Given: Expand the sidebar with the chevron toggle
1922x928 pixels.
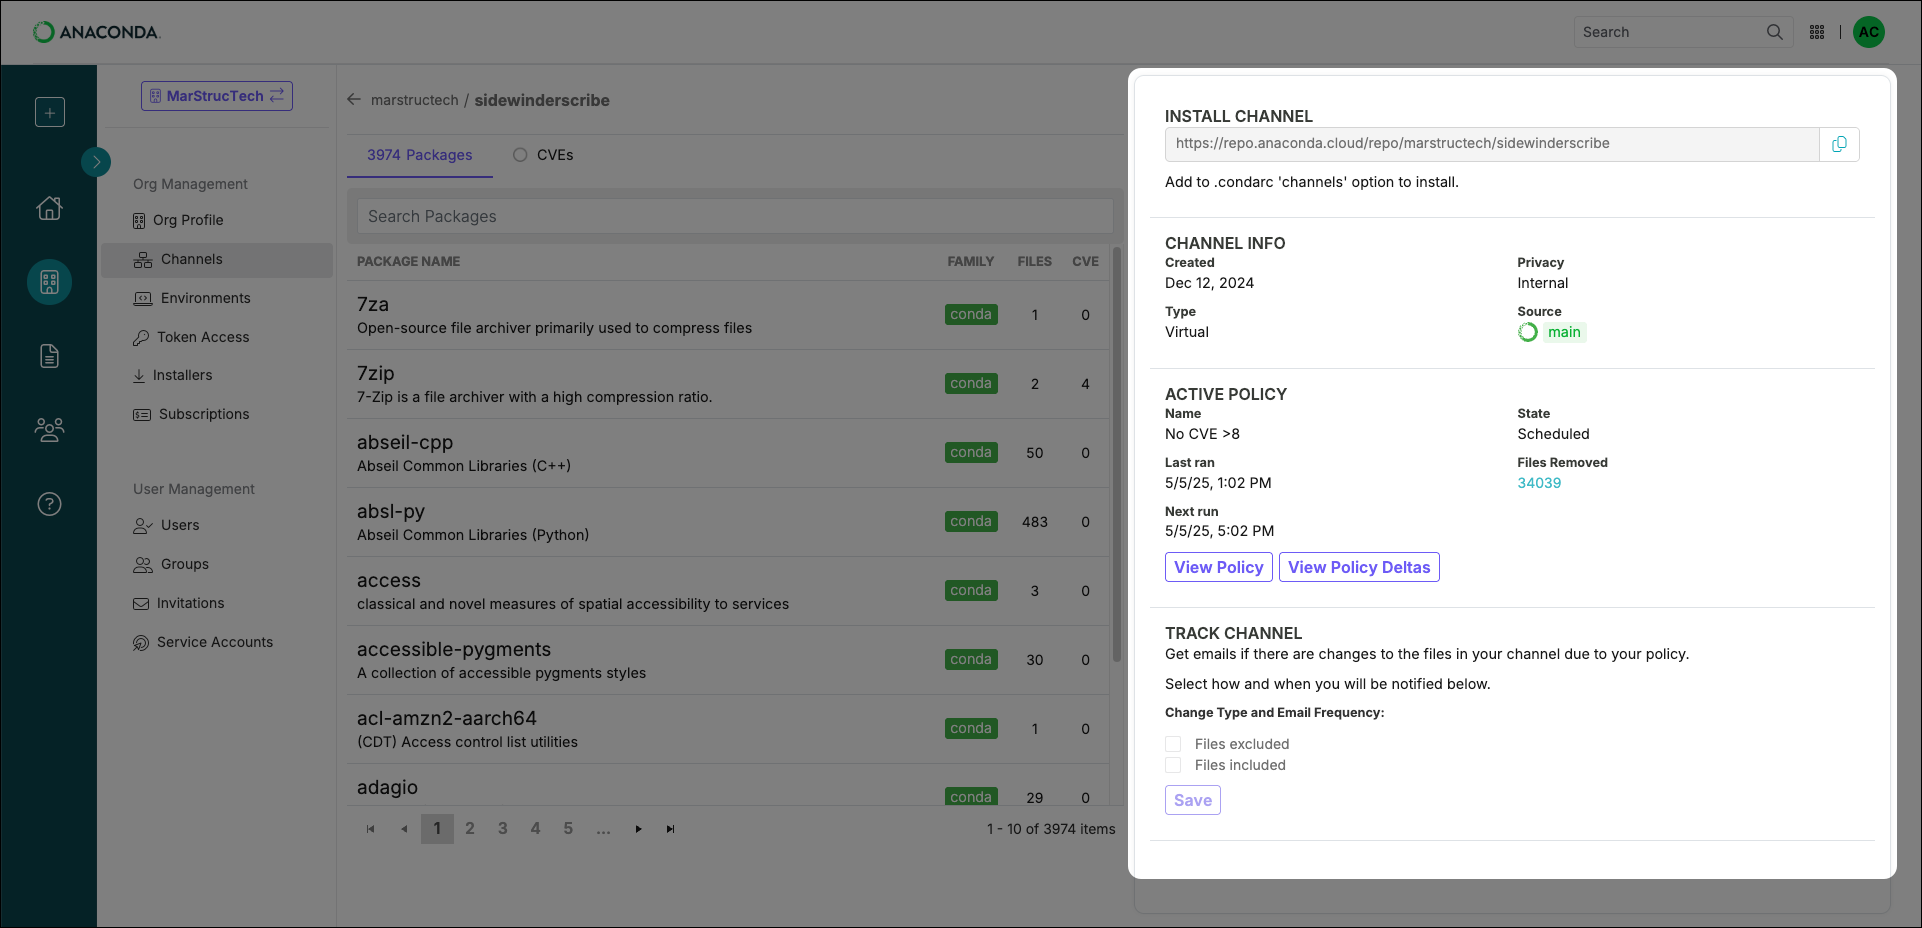Looking at the screenshot, I should pyautogui.click(x=96, y=161).
